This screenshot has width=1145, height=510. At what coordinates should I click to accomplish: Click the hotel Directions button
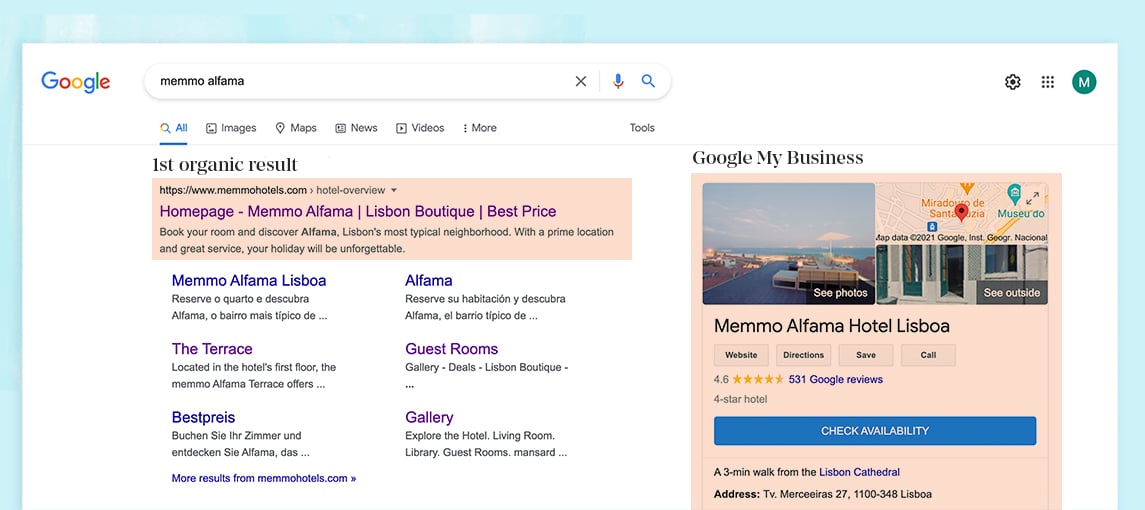(x=803, y=355)
